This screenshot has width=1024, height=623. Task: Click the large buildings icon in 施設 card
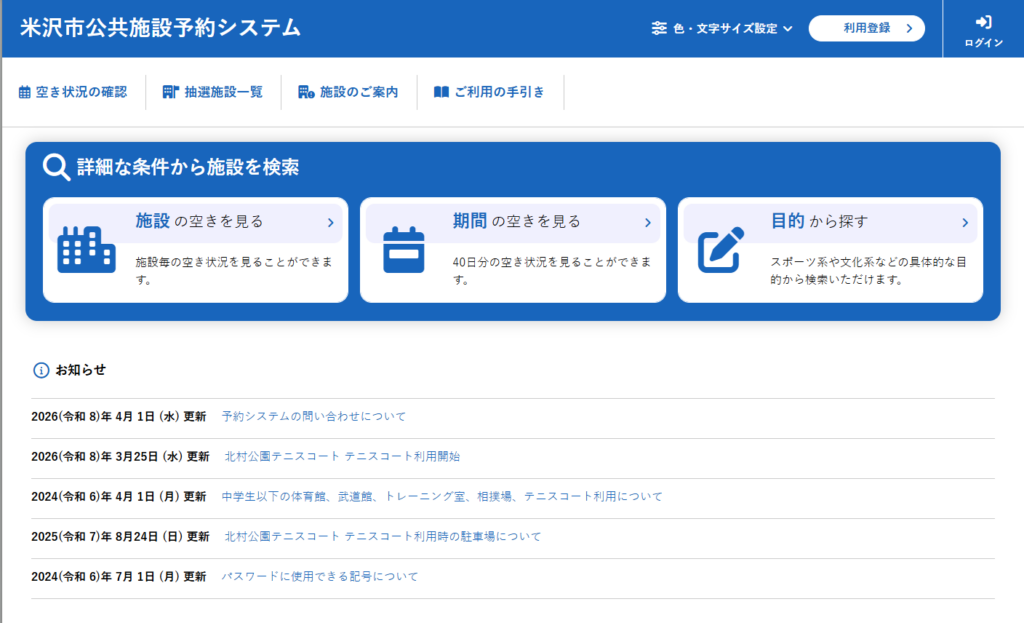point(87,249)
